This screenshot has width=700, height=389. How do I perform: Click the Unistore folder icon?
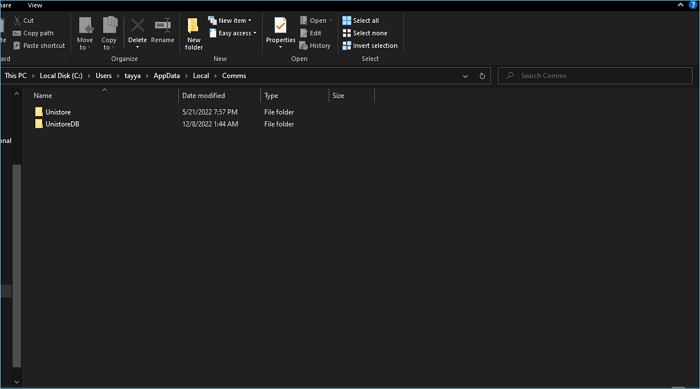pyautogui.click(x=39, y=112)
